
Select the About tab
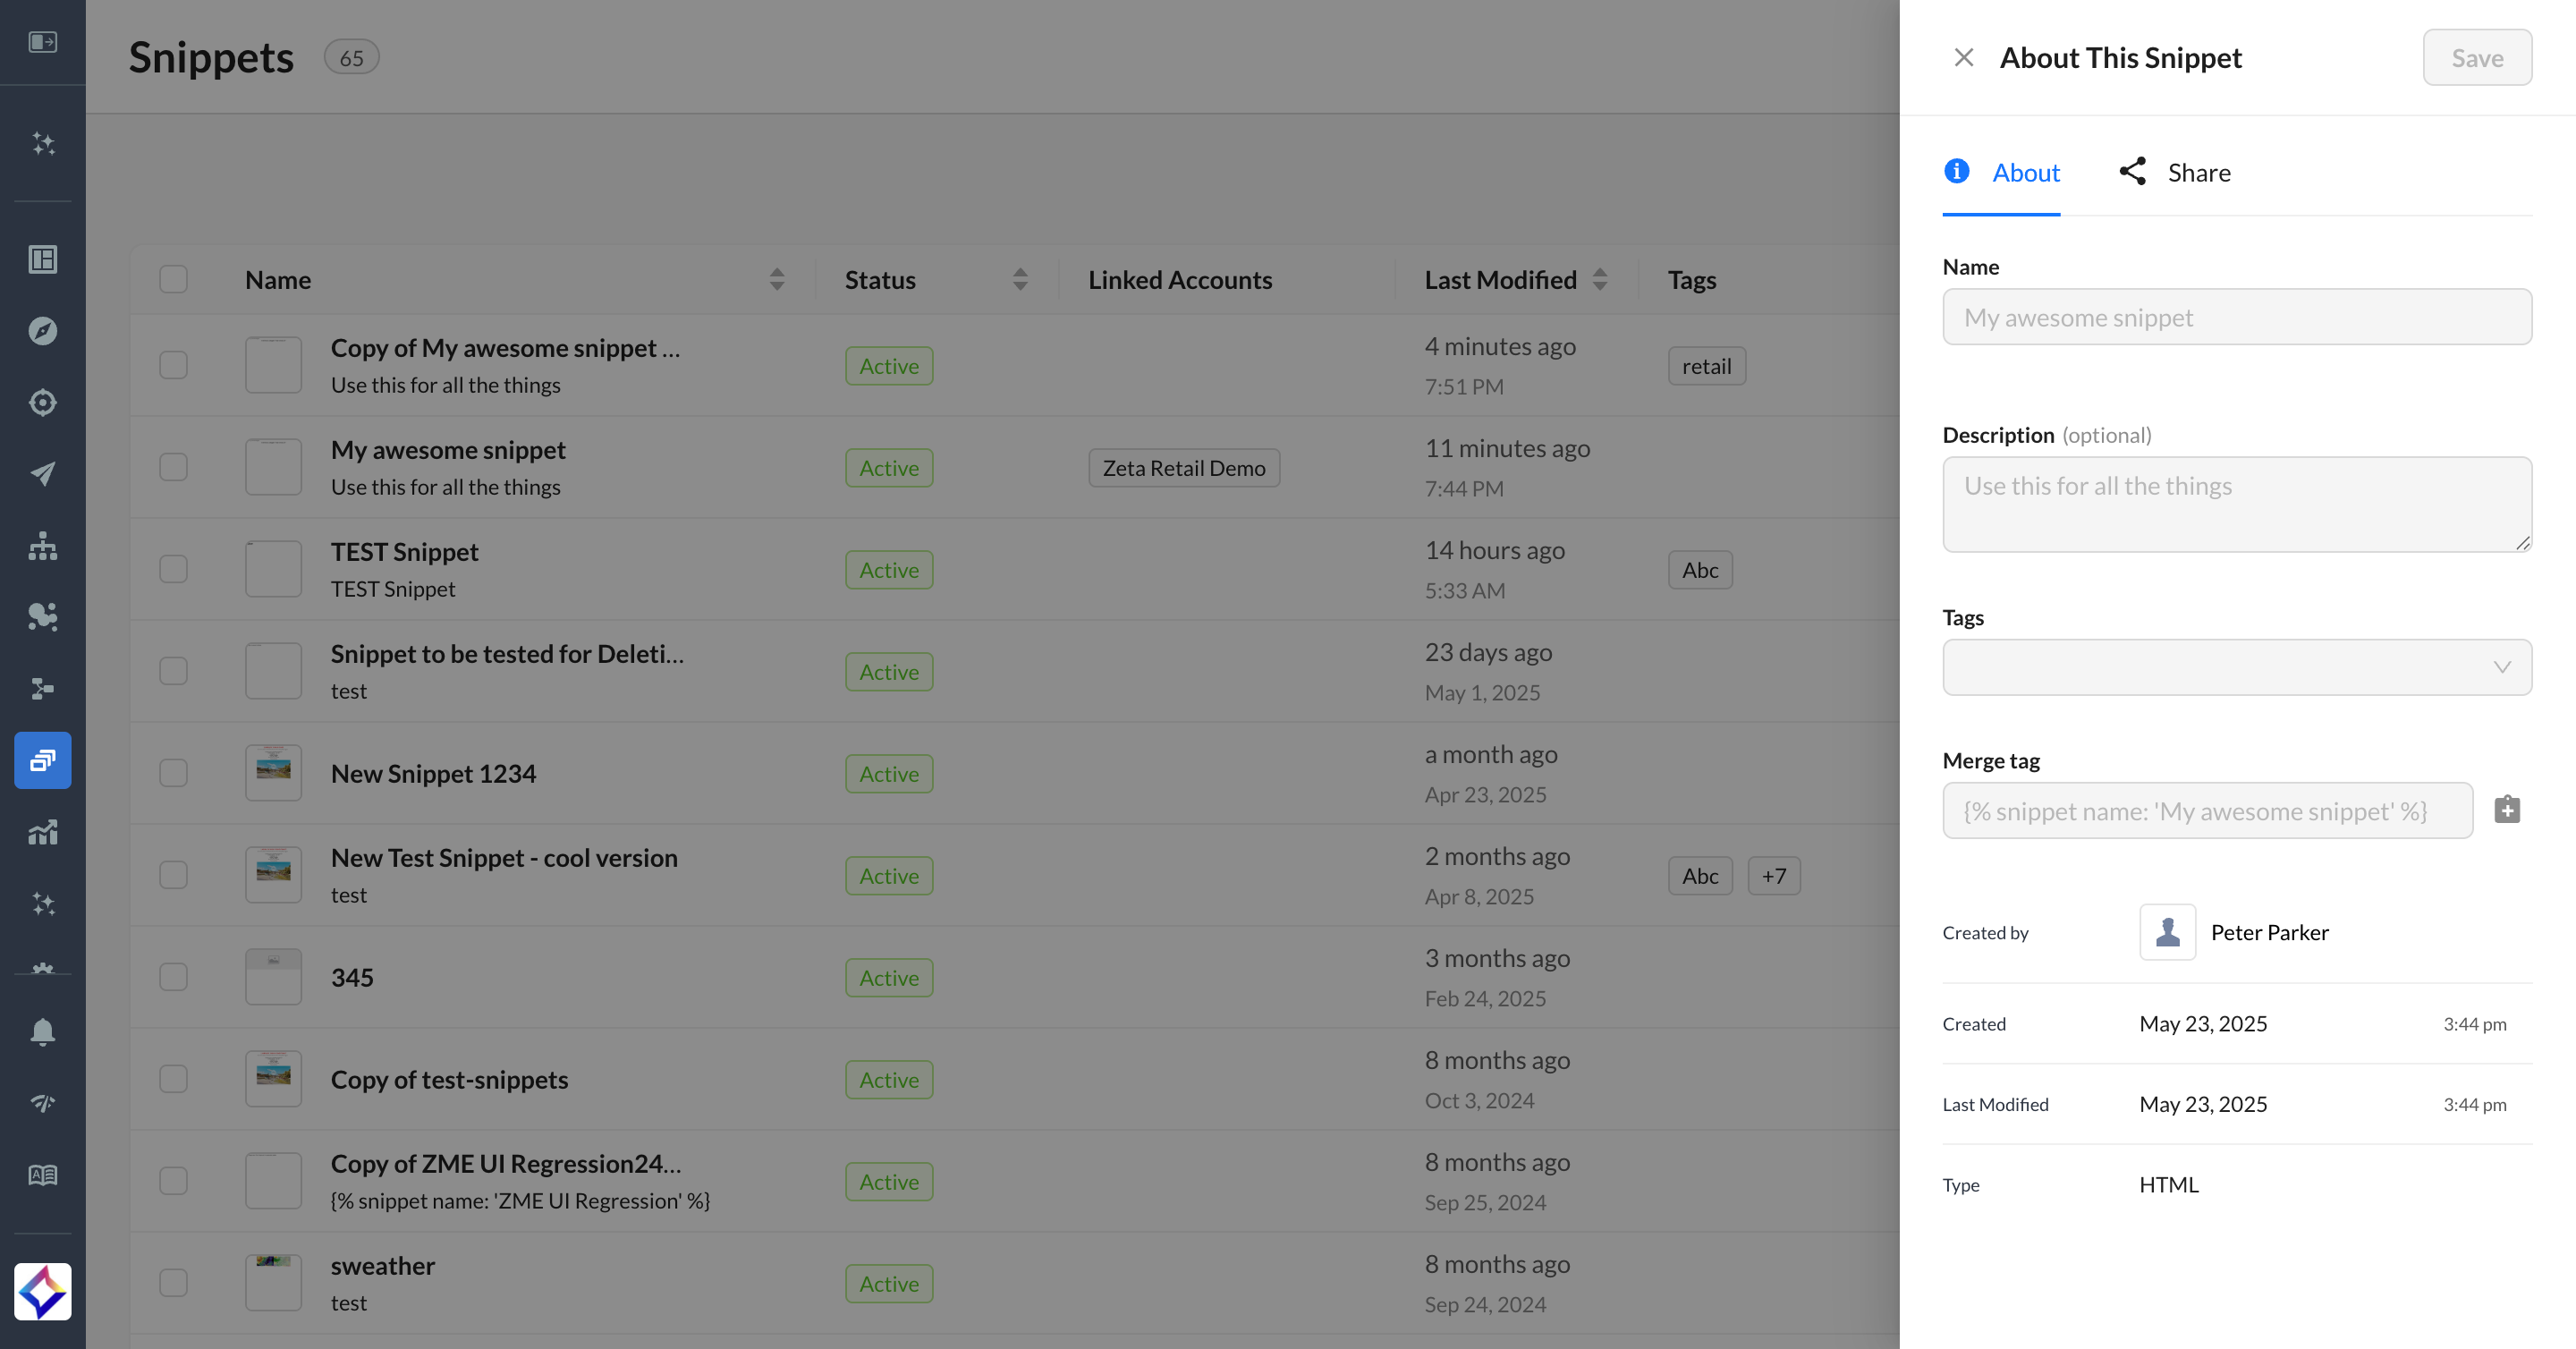2001,173
